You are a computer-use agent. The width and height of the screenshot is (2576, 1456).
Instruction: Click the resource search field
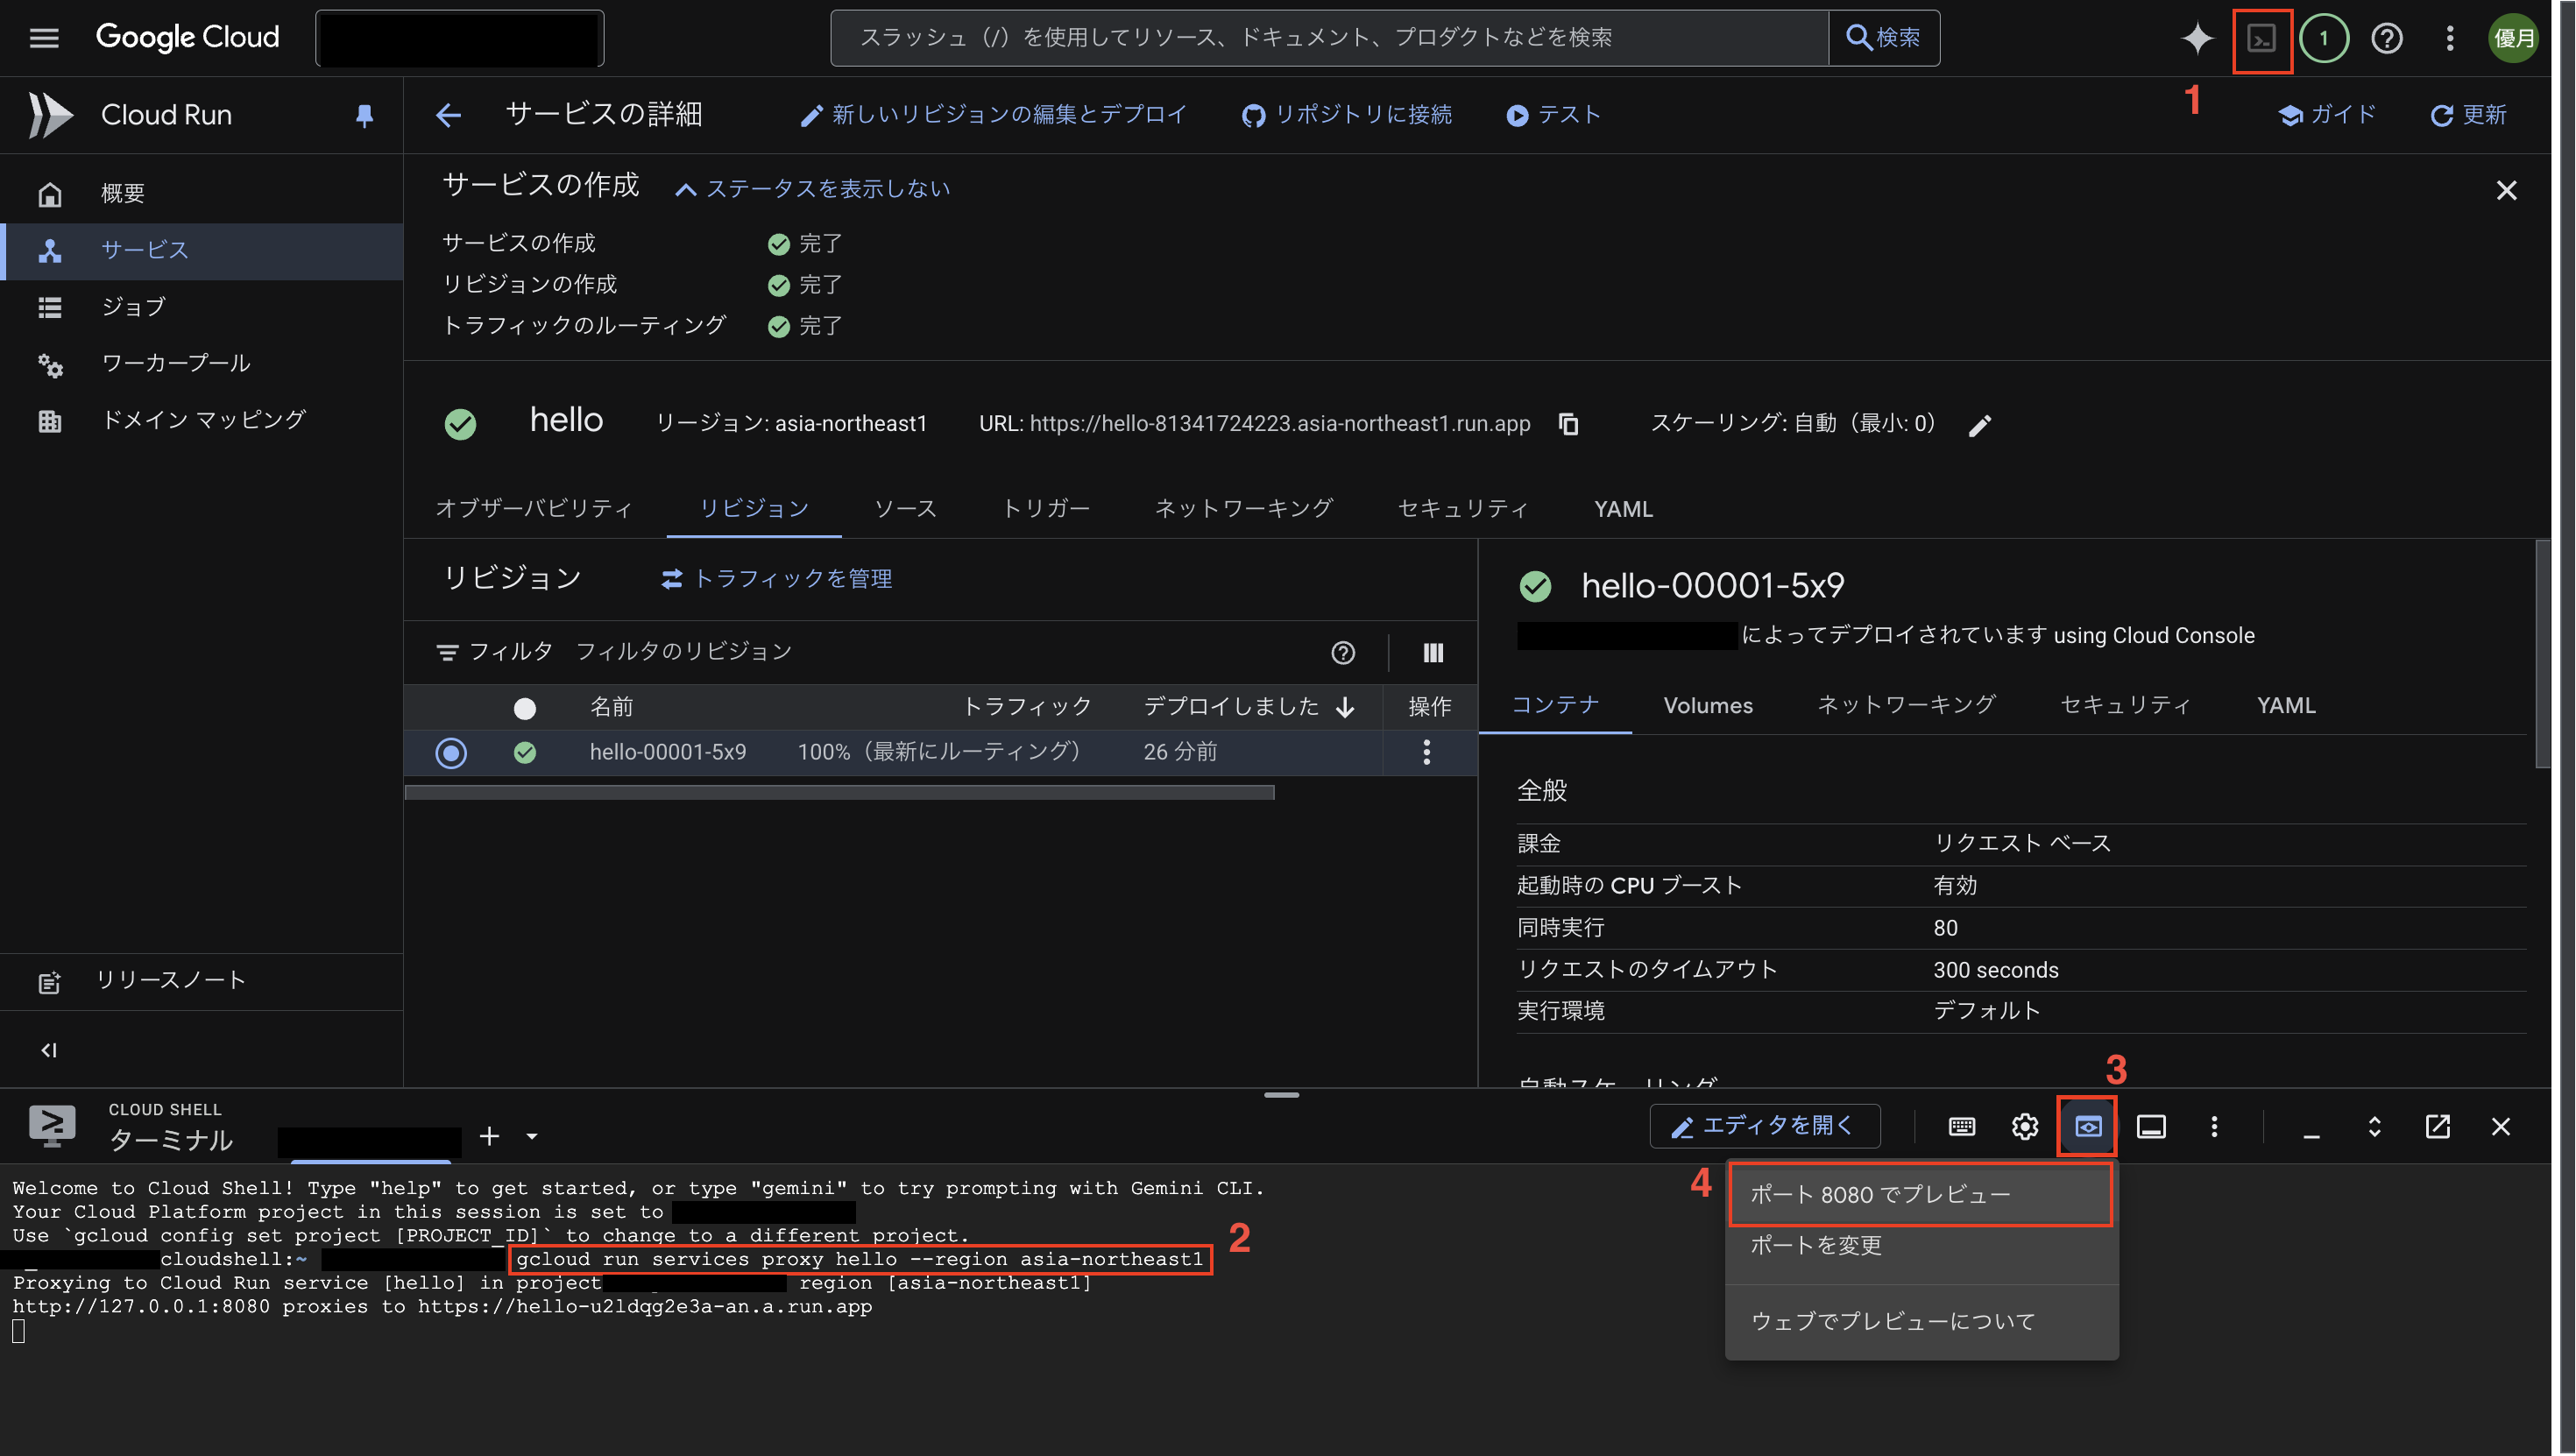pos(1300,37)
